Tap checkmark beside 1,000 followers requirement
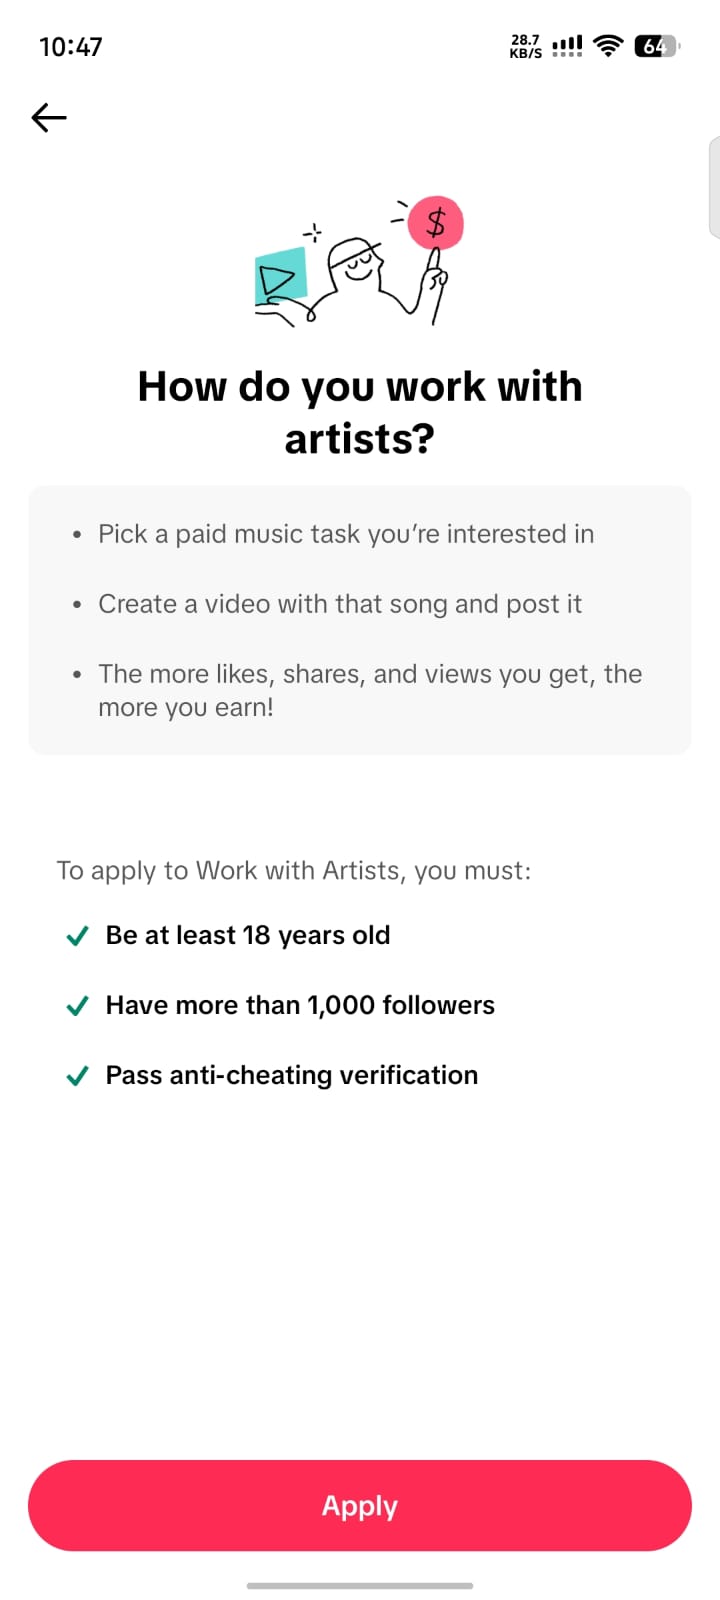720x1600 pixels. click(77, 1006)
